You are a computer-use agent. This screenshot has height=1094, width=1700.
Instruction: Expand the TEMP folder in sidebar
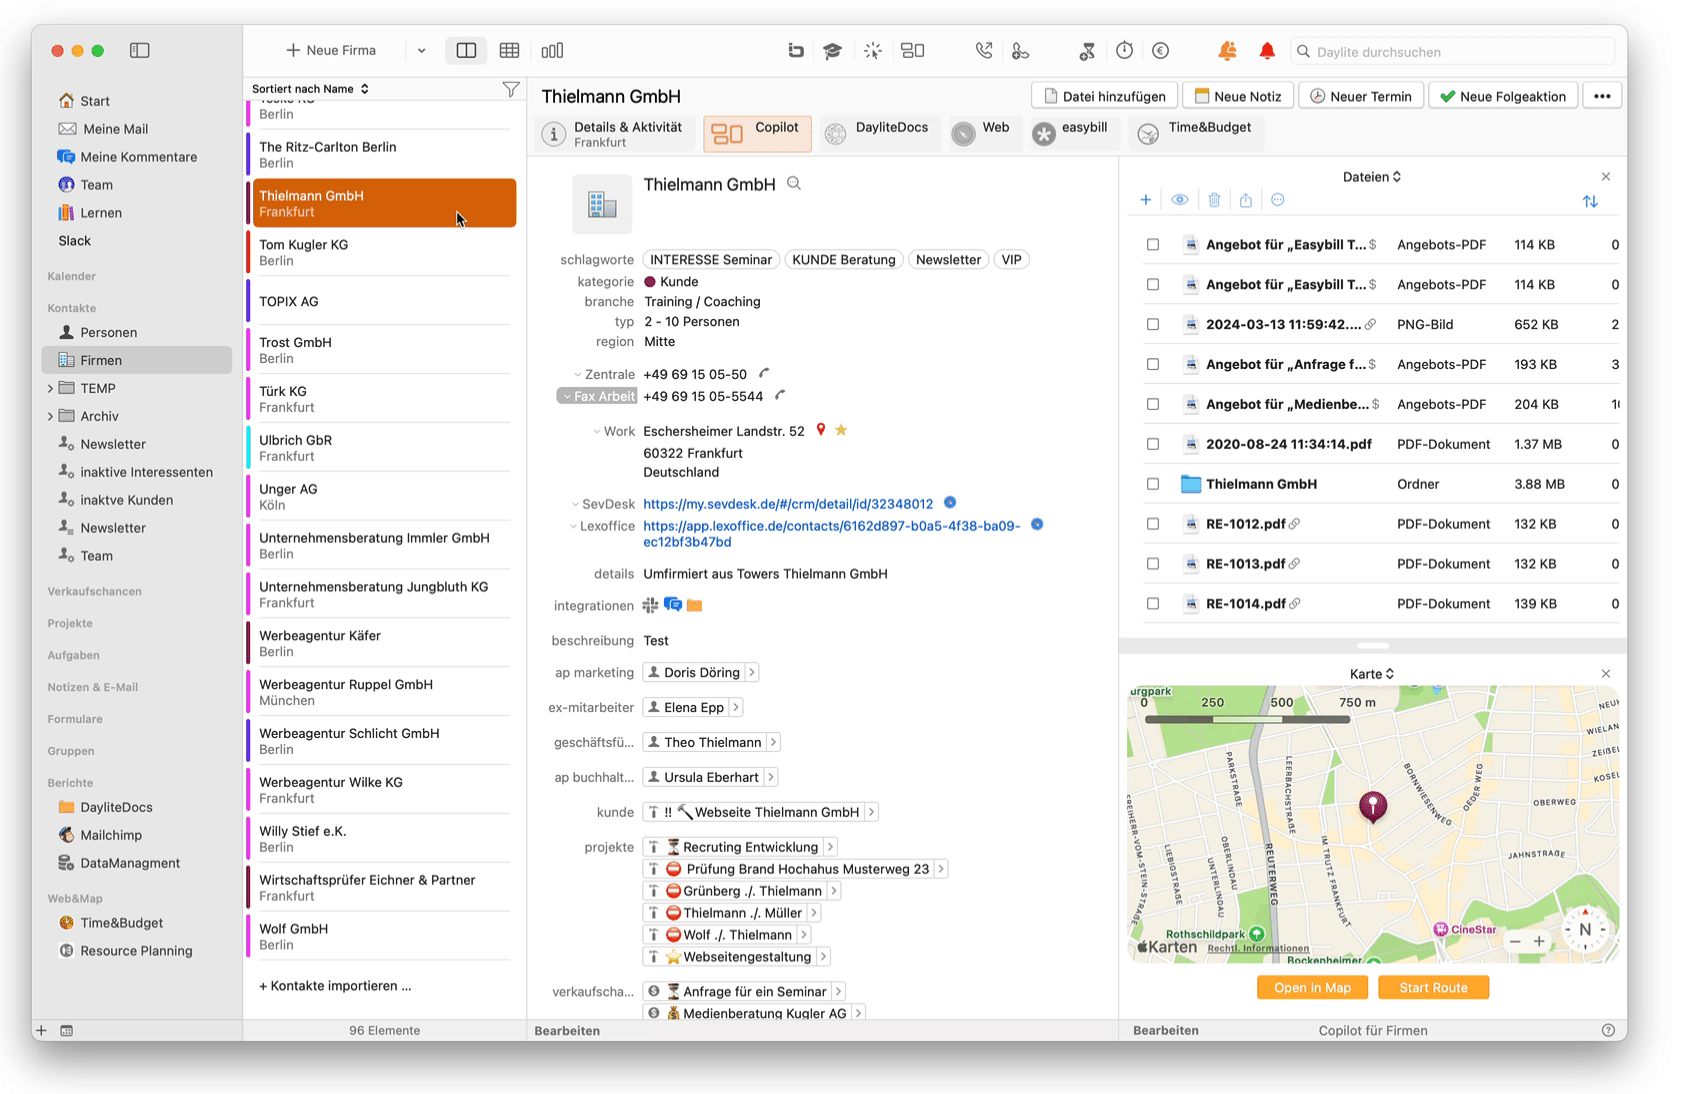pos(51,388)
